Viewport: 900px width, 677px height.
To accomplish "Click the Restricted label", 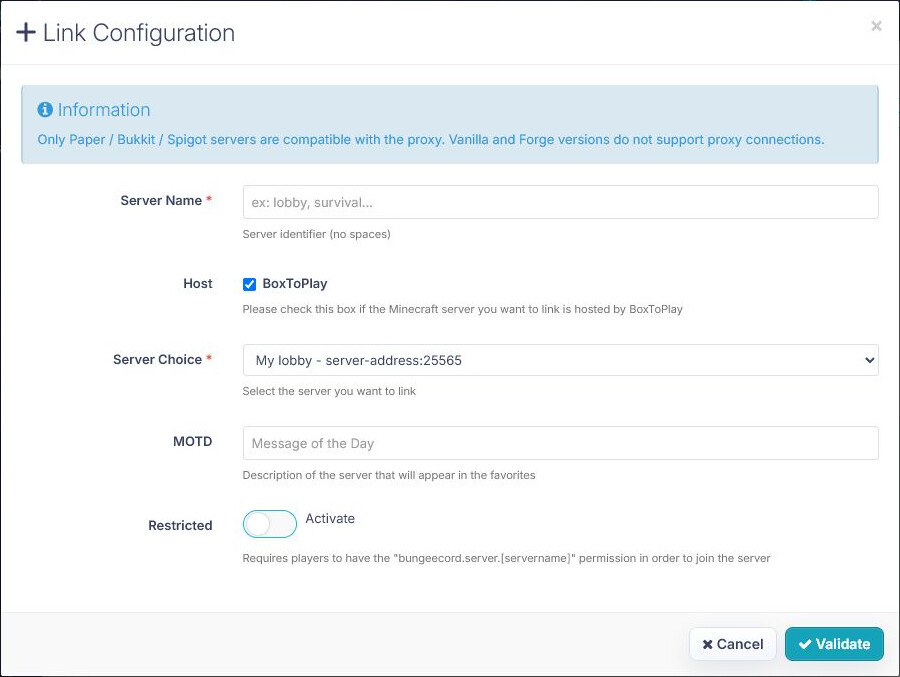I will 180,525.
